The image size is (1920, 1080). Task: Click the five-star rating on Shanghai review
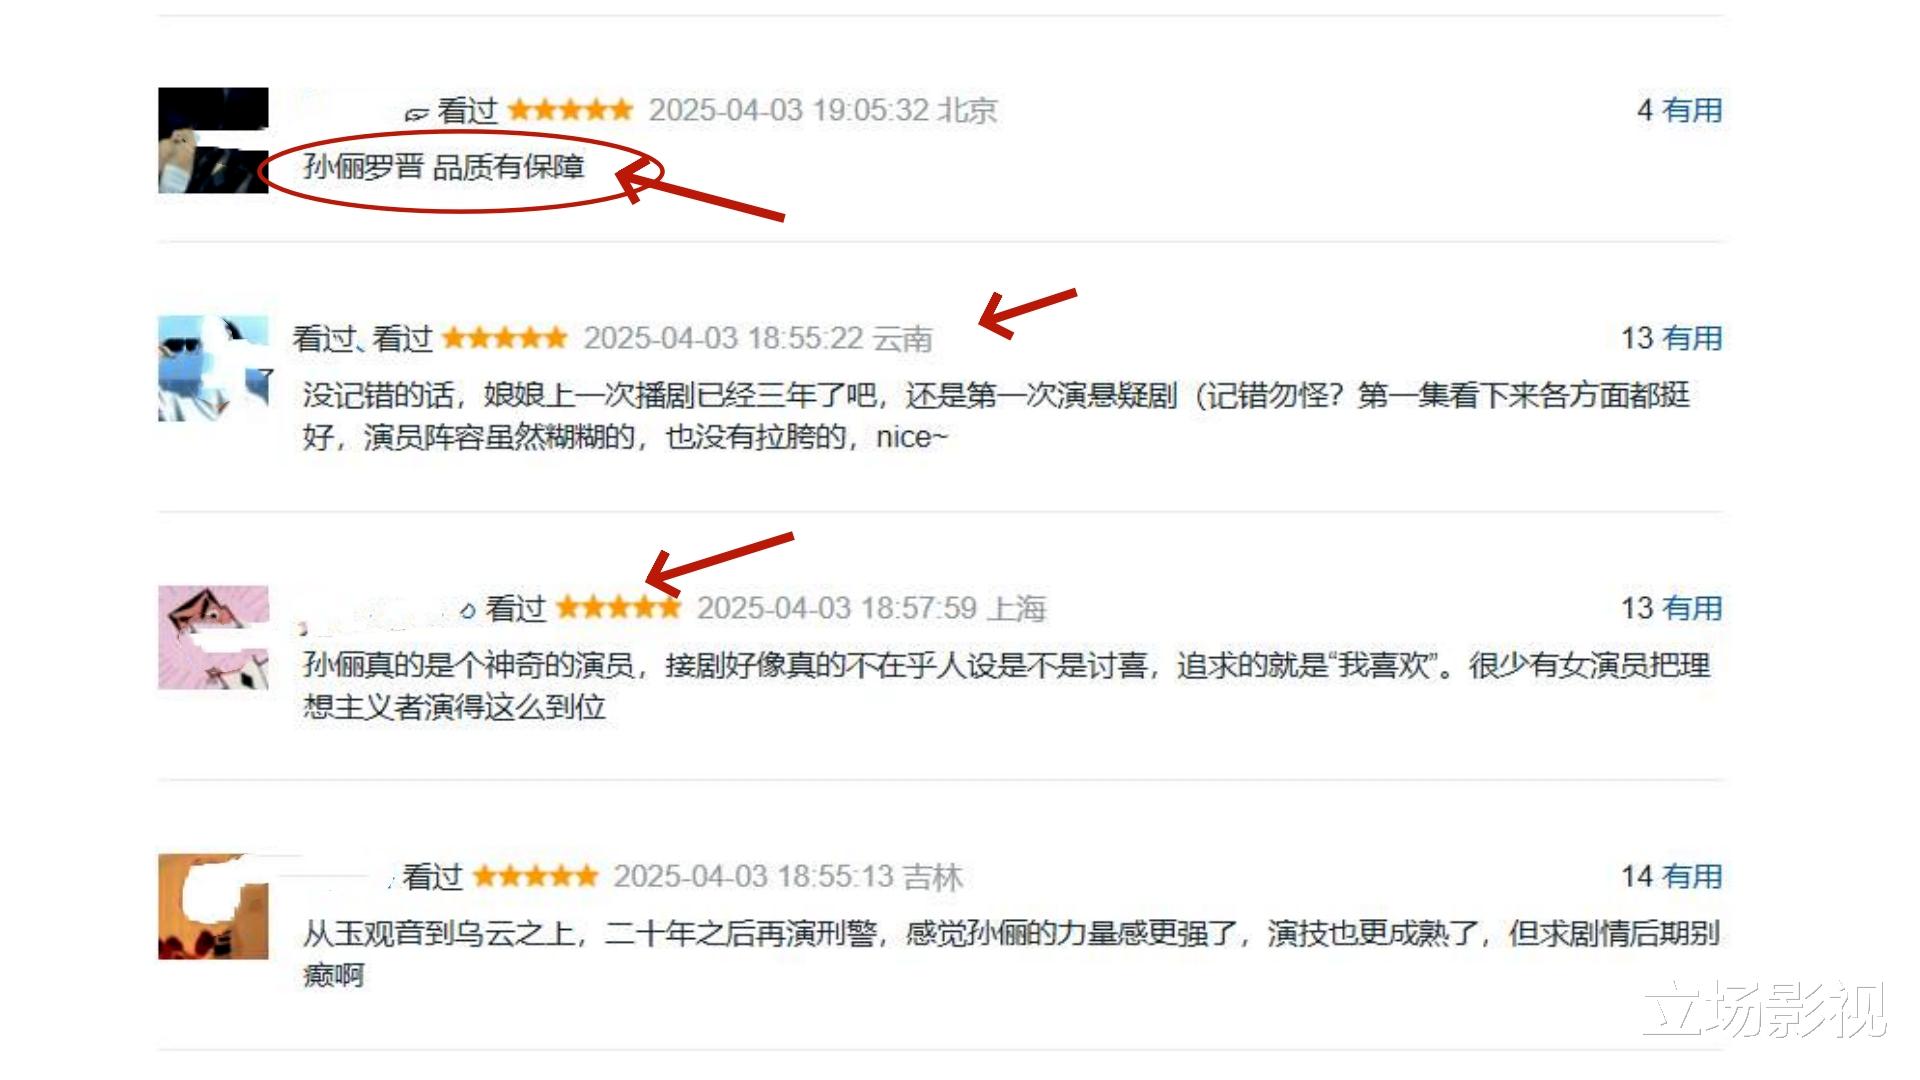(618, 607)
